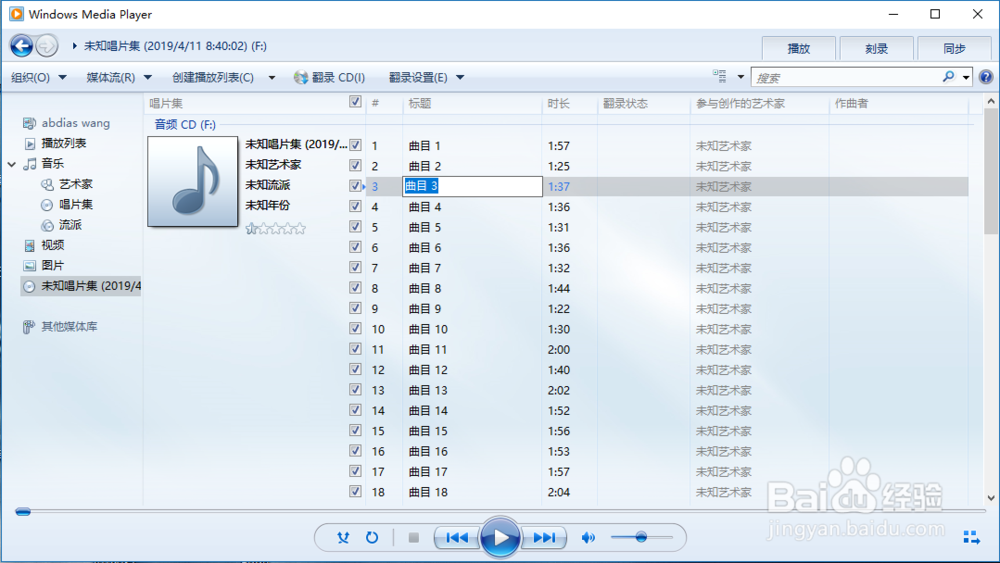Click the 曲目 3 title edit box

(x=473, y=186)
